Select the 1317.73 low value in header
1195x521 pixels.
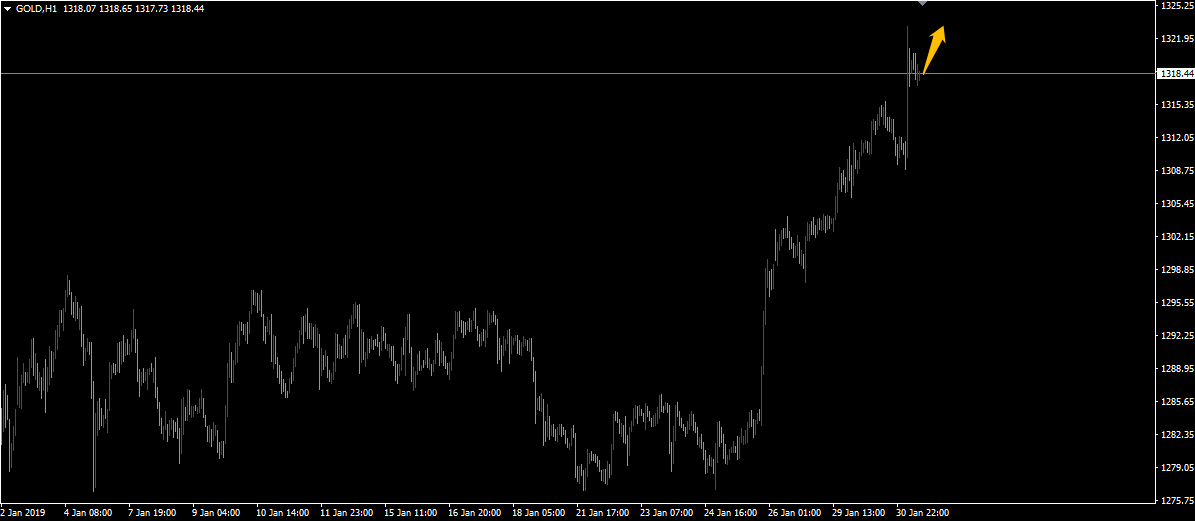(x=151, y=8)
